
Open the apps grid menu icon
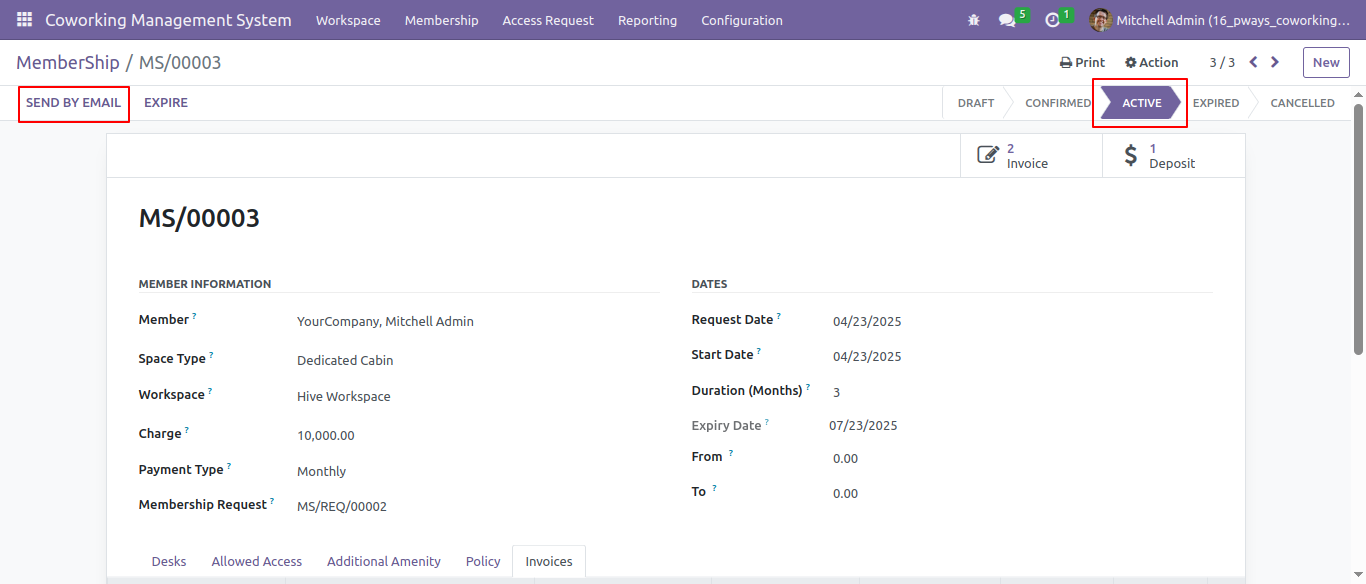point(24,20)
